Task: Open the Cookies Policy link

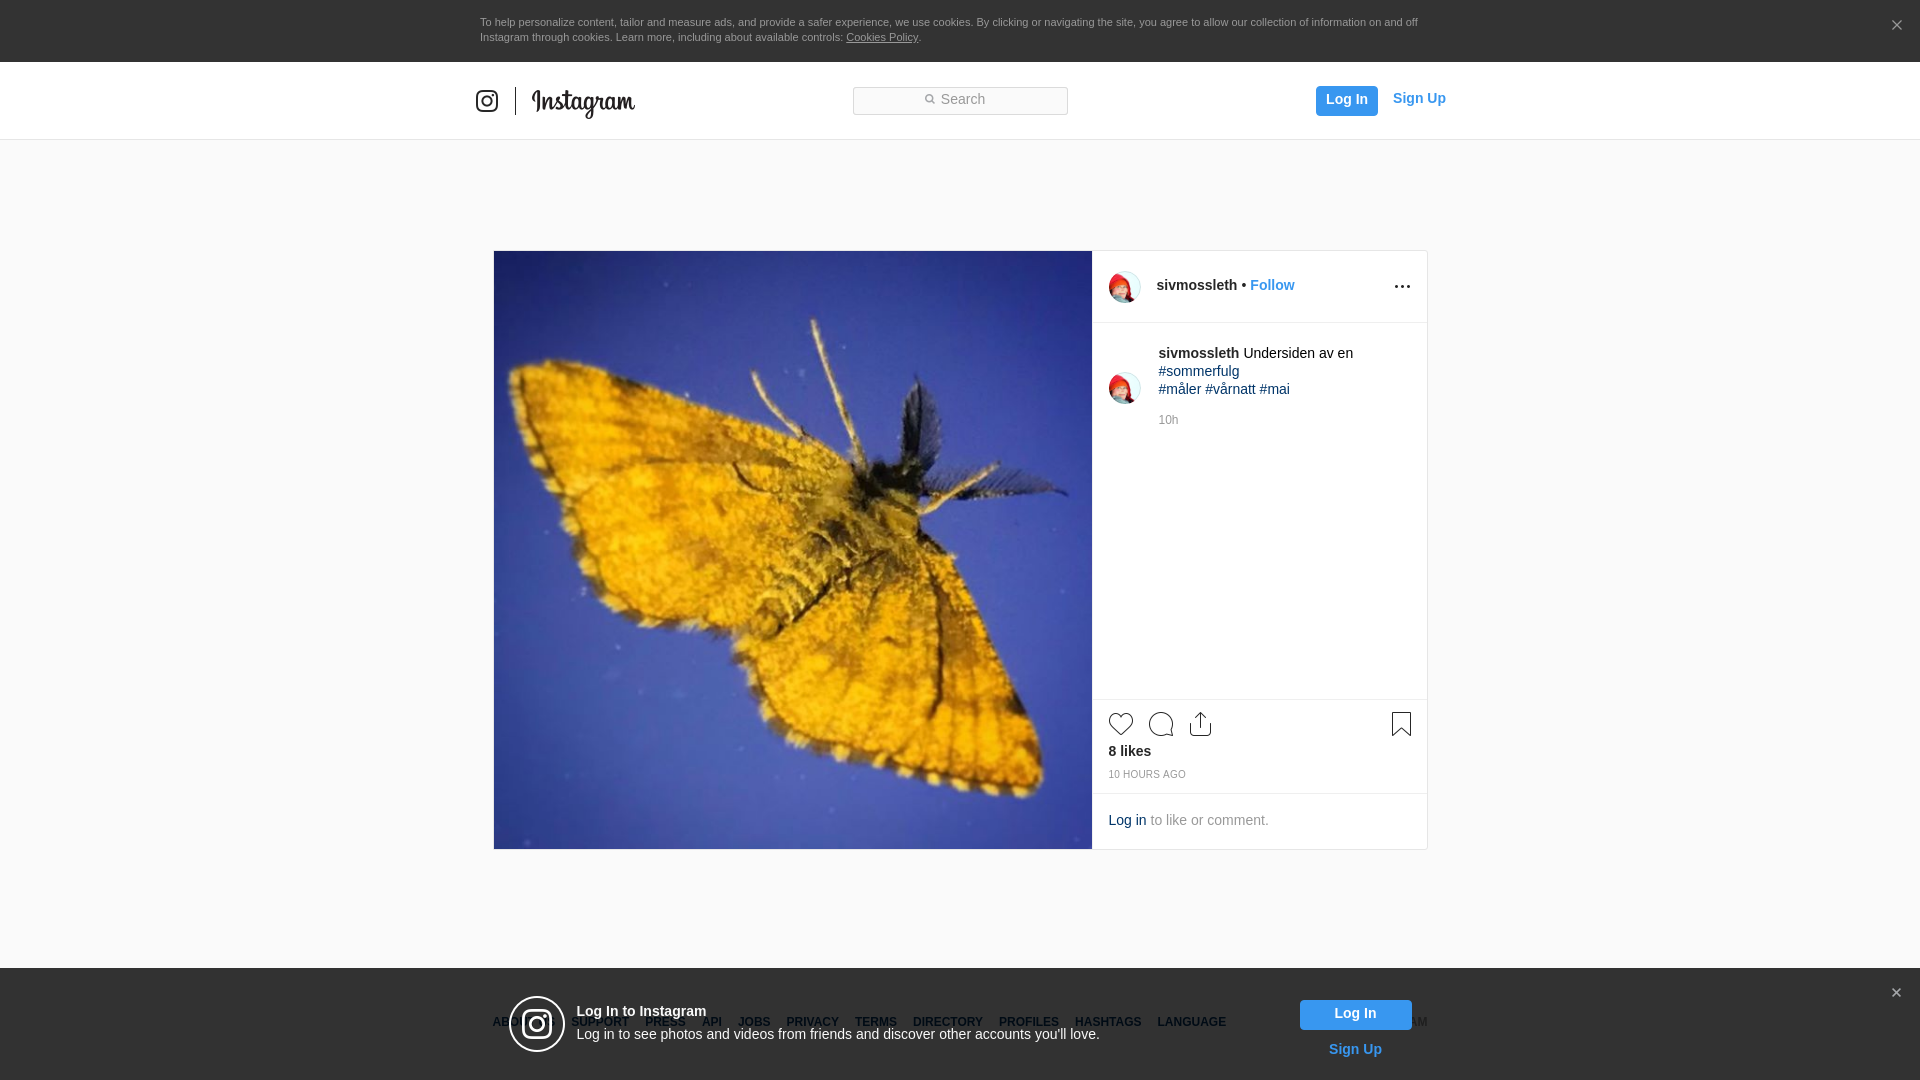Action: (881, 37)
